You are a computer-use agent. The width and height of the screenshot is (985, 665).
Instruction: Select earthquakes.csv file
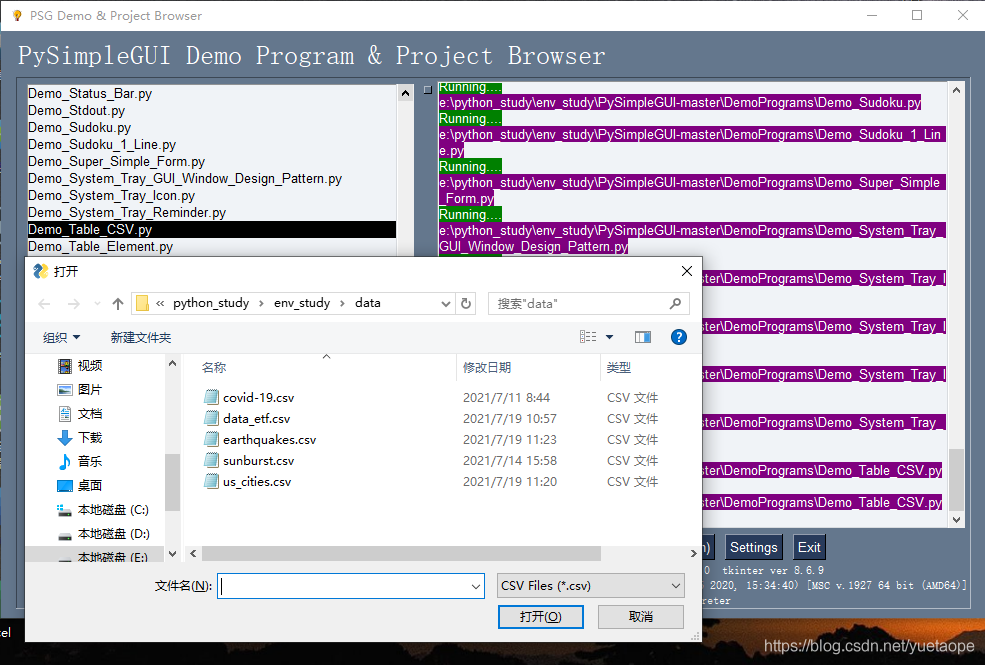tap(269, 440)
